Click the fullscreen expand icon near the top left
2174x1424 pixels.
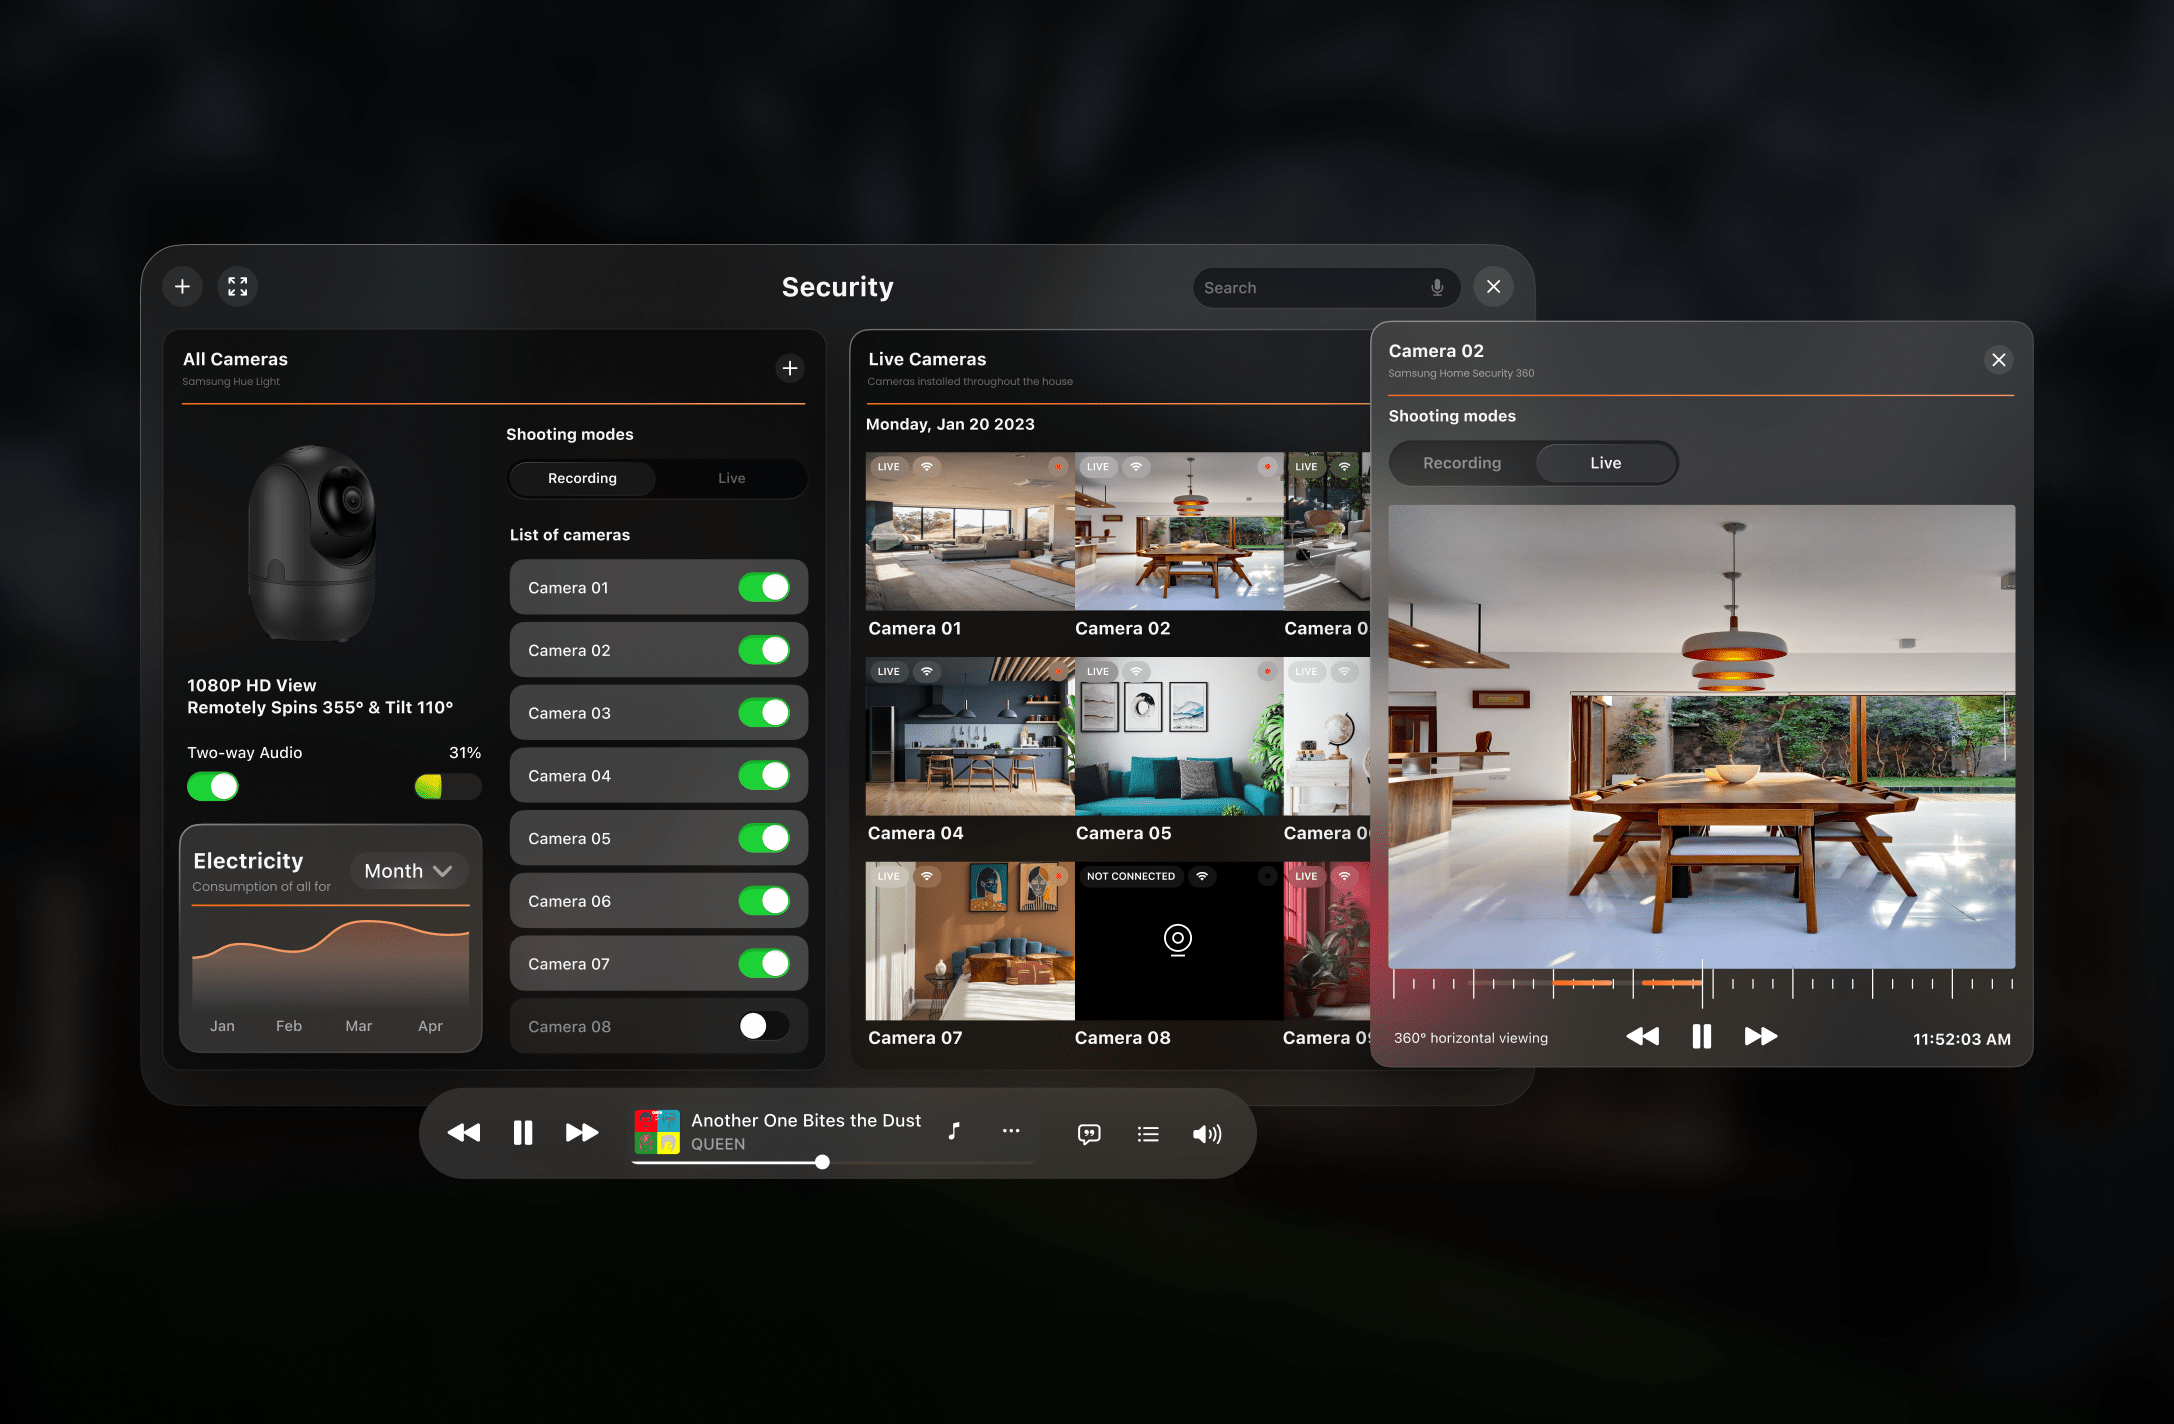[x=237, y=287]
